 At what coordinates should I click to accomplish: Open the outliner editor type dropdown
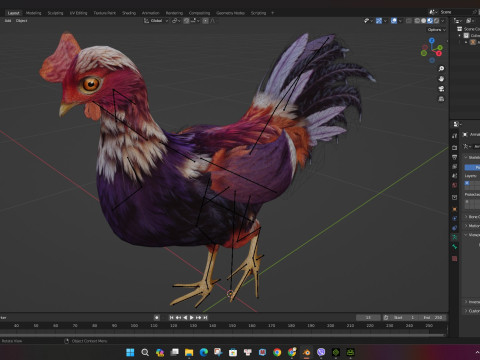tap(459, 21)
